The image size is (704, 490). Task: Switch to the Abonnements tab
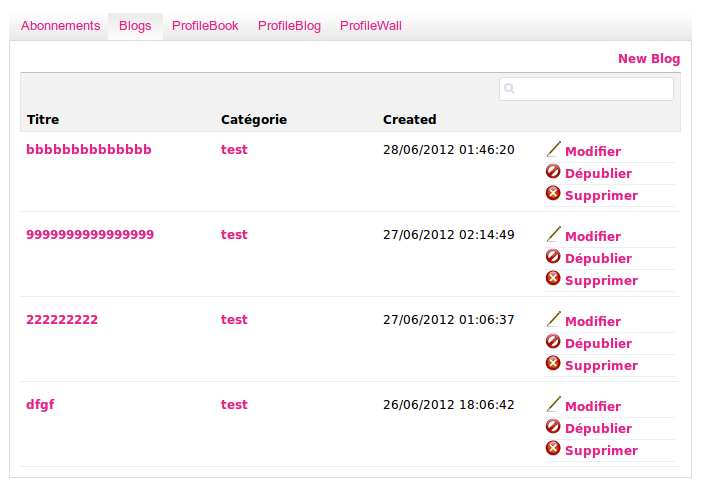(61, 26)
